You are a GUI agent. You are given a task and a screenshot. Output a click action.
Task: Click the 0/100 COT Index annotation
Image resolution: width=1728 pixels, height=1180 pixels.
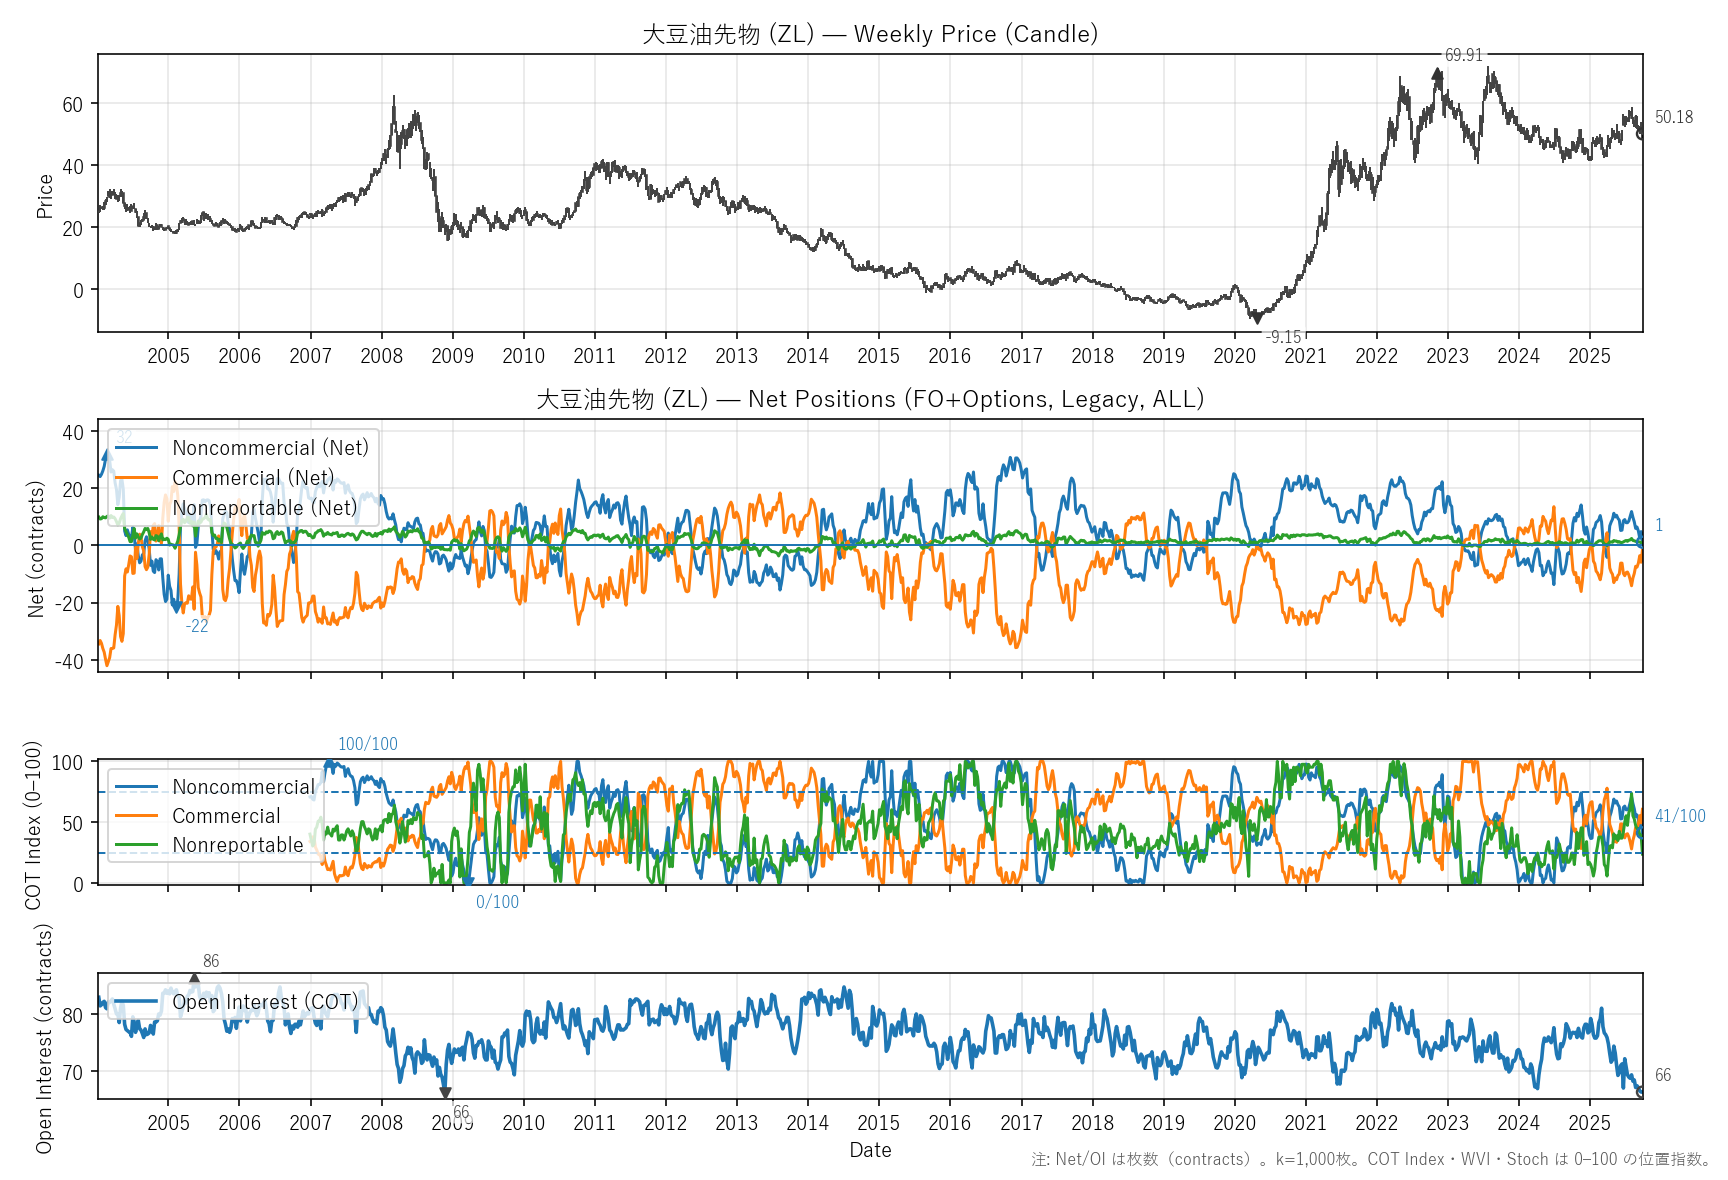497,902
